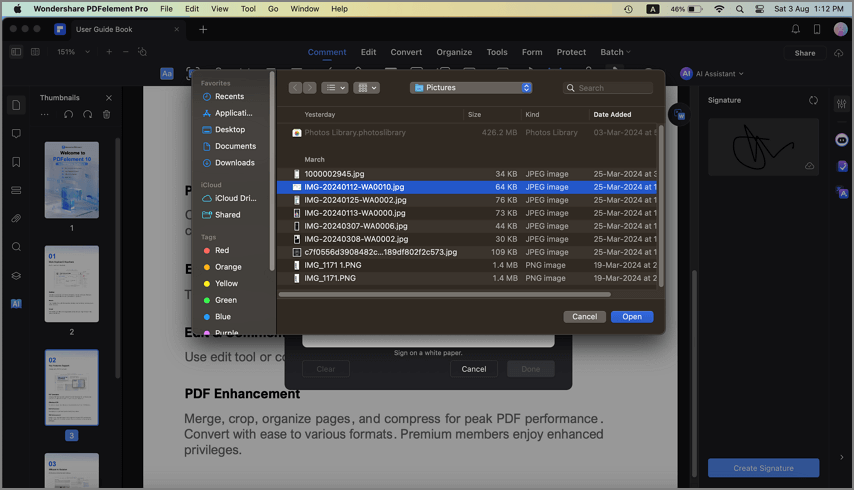
Task: Toggle the sidebar panel layout icon
Action: 16,52
